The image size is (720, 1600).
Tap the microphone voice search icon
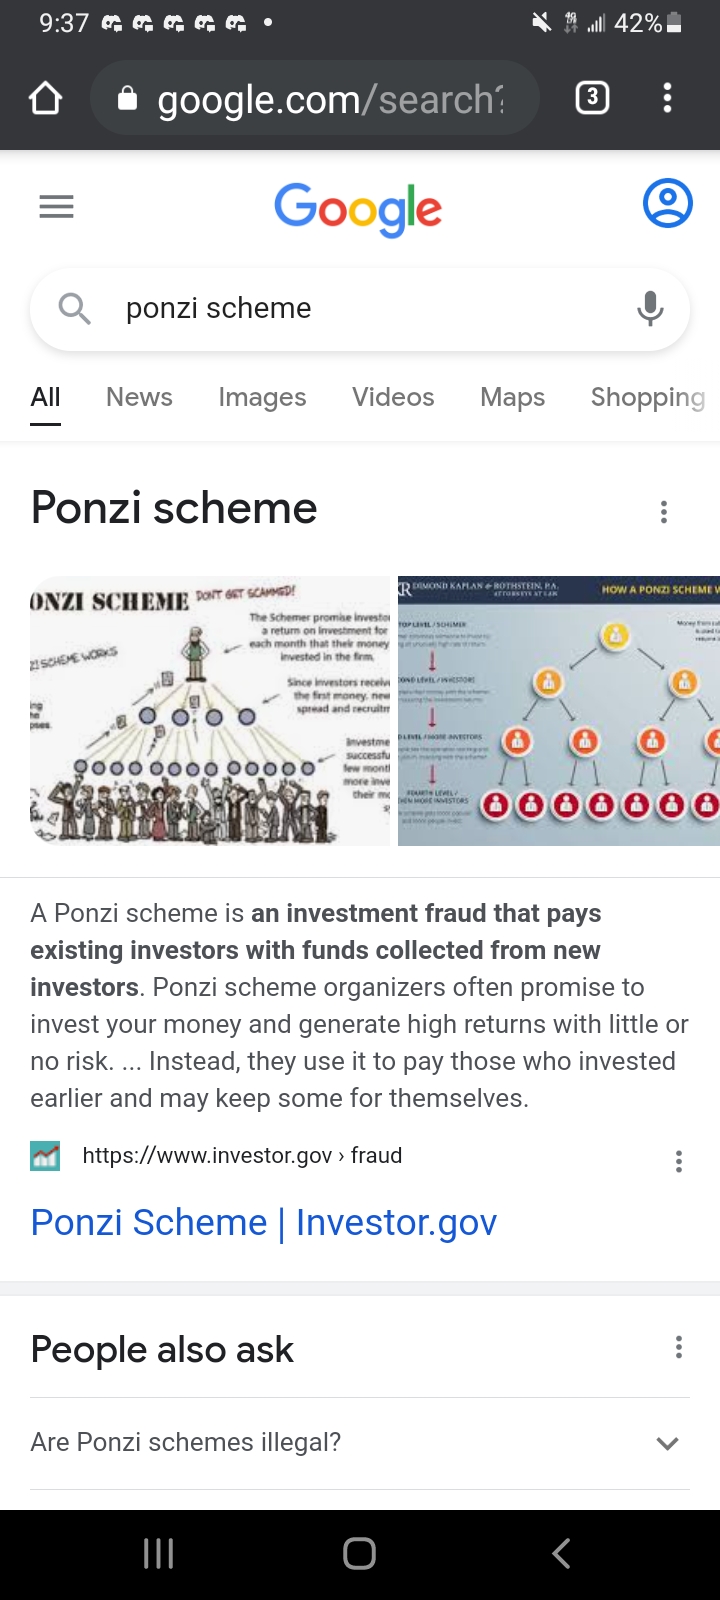pos(650,308)
